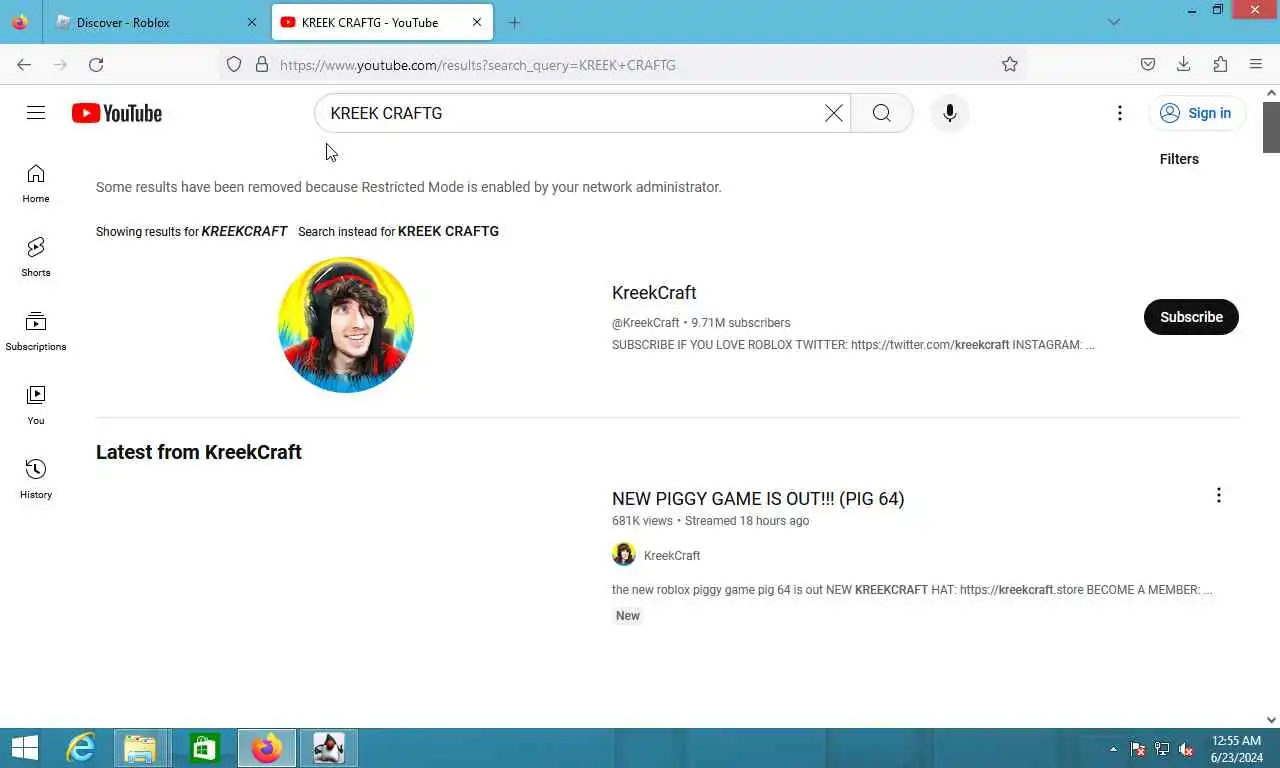Close the KREEK CRAFTG YouTube tab
Screen dimensions: 1280x768
(477, 22)
